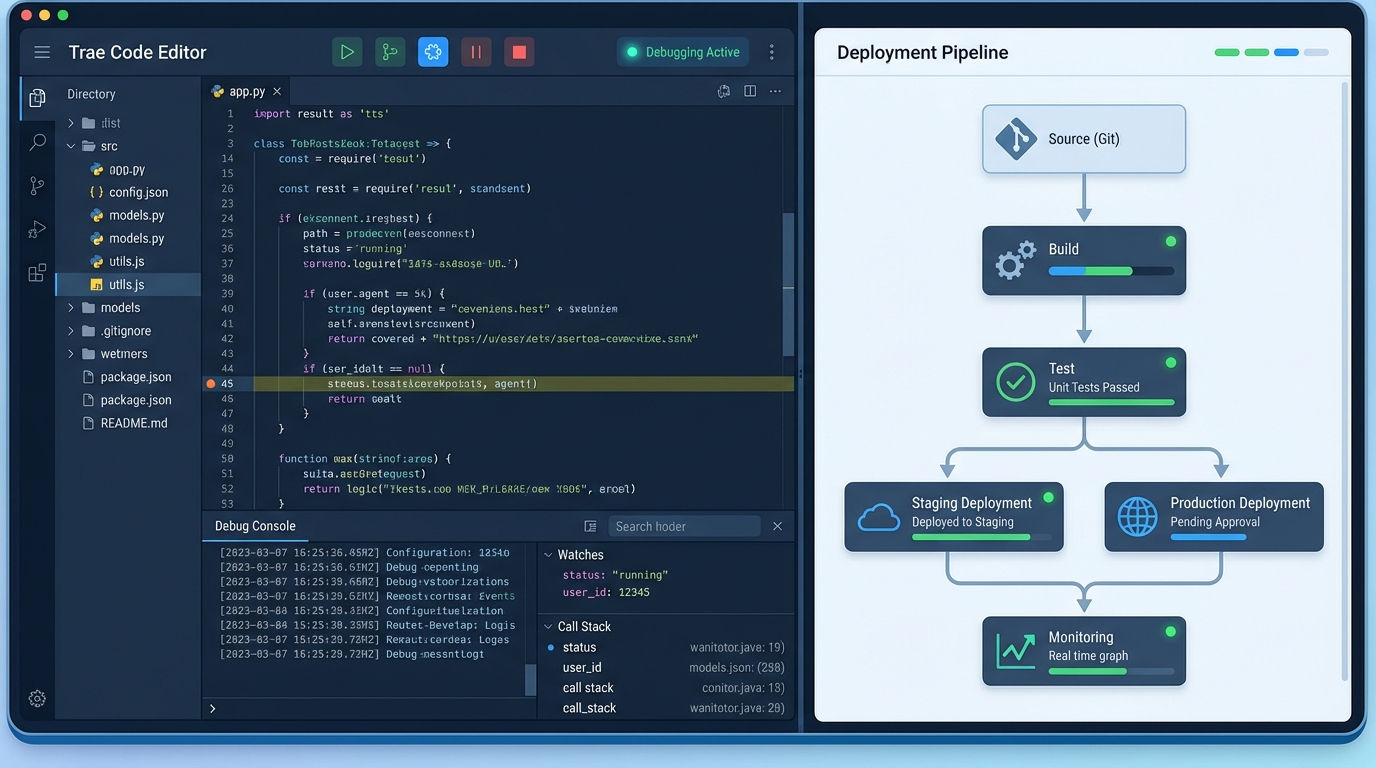This screenshot has width=1376, height=768.
Task: Select the step-over branch icon in toolbar
Action: tap(390, 51)
